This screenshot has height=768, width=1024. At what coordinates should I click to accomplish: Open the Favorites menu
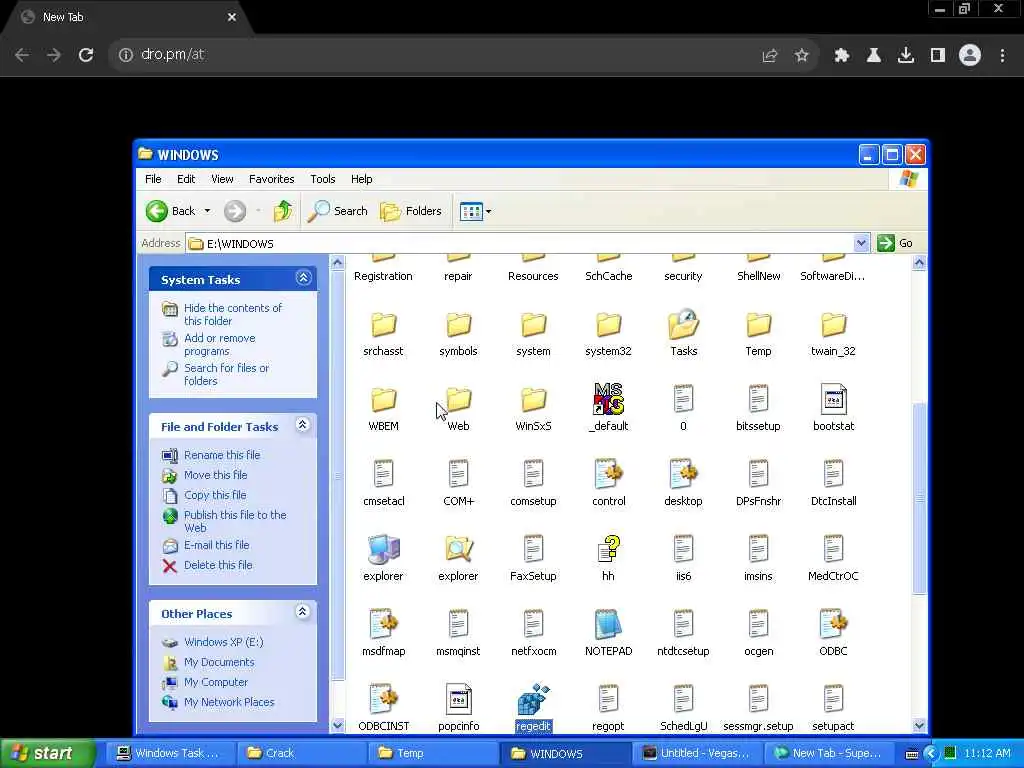[272, 179]
